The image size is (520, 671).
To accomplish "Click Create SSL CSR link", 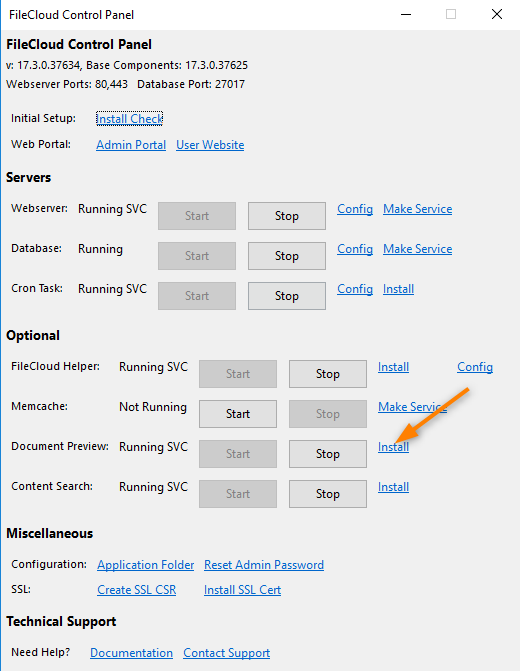I will [x=137, y=590].
